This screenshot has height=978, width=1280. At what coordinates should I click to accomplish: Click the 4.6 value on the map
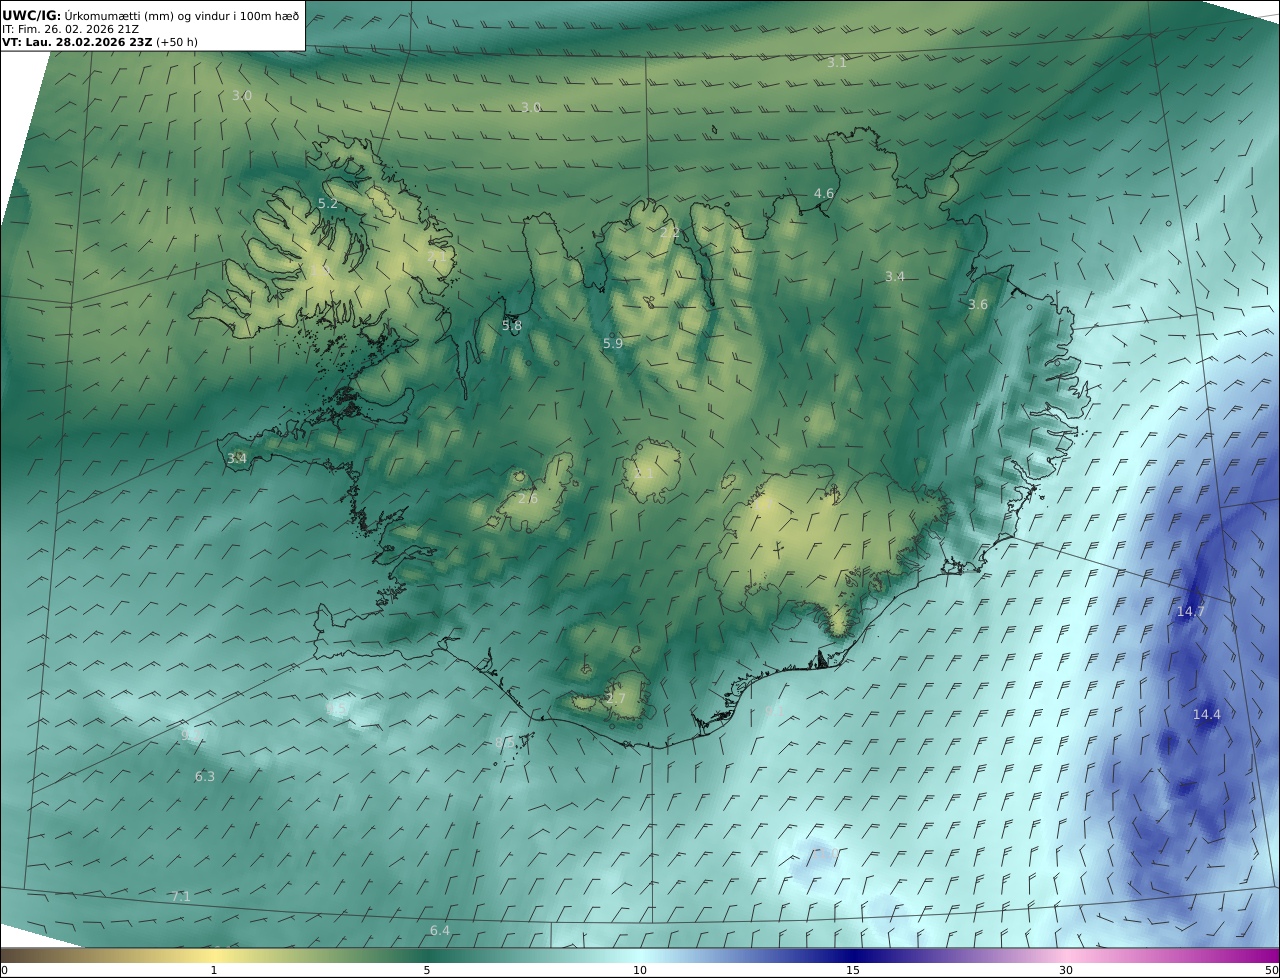(824, 193)
